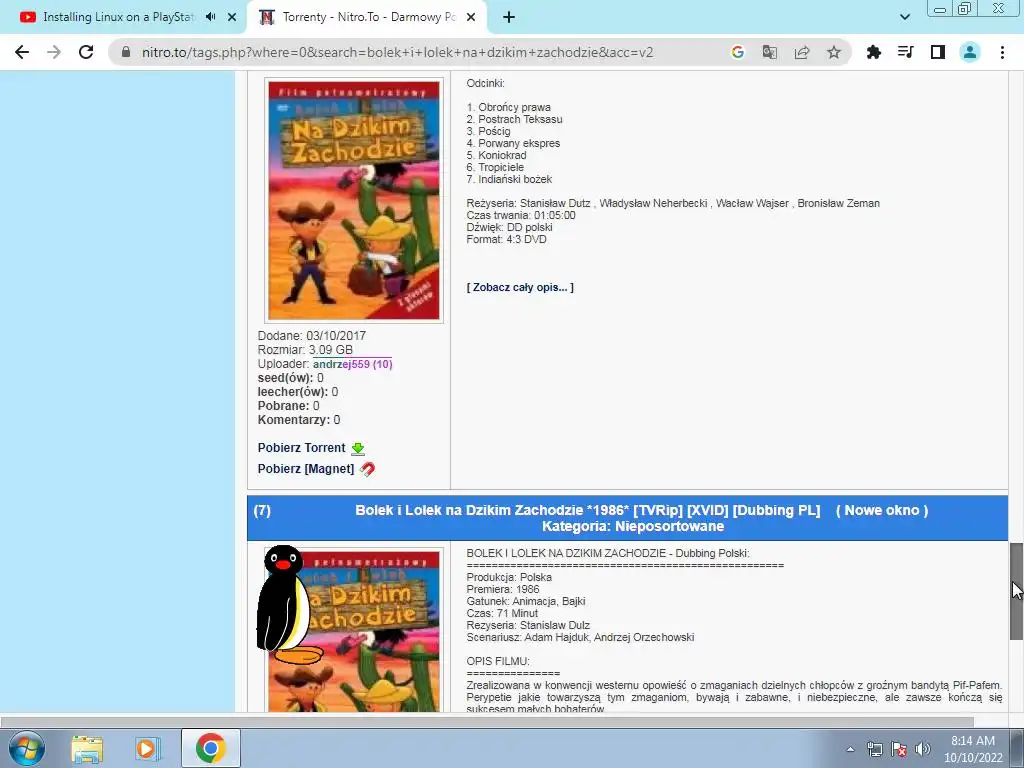Viewport: 1024px width, 768px height.
Task: Click the vertical scrollbar thumb
Action: (1016, 591)
